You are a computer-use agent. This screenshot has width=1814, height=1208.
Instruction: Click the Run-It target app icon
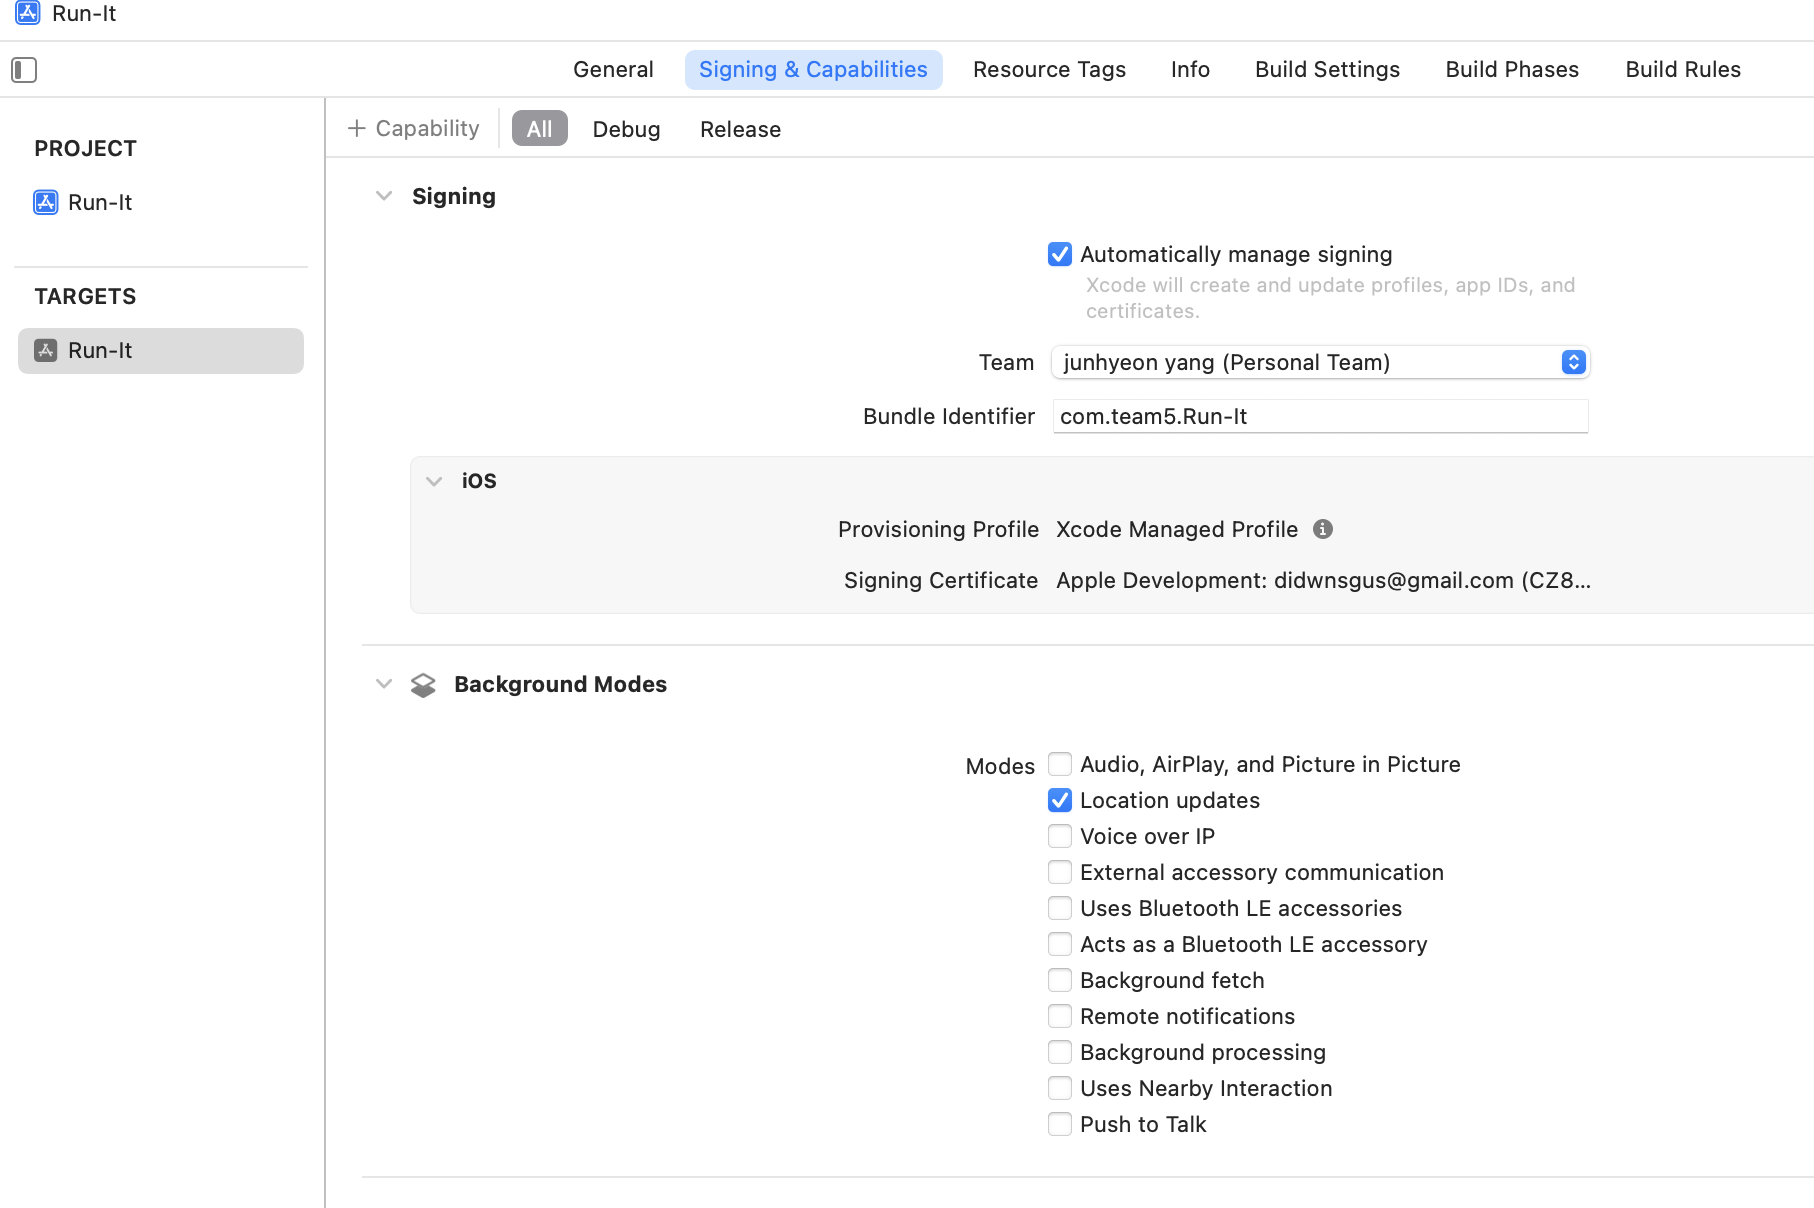point(46,350)
